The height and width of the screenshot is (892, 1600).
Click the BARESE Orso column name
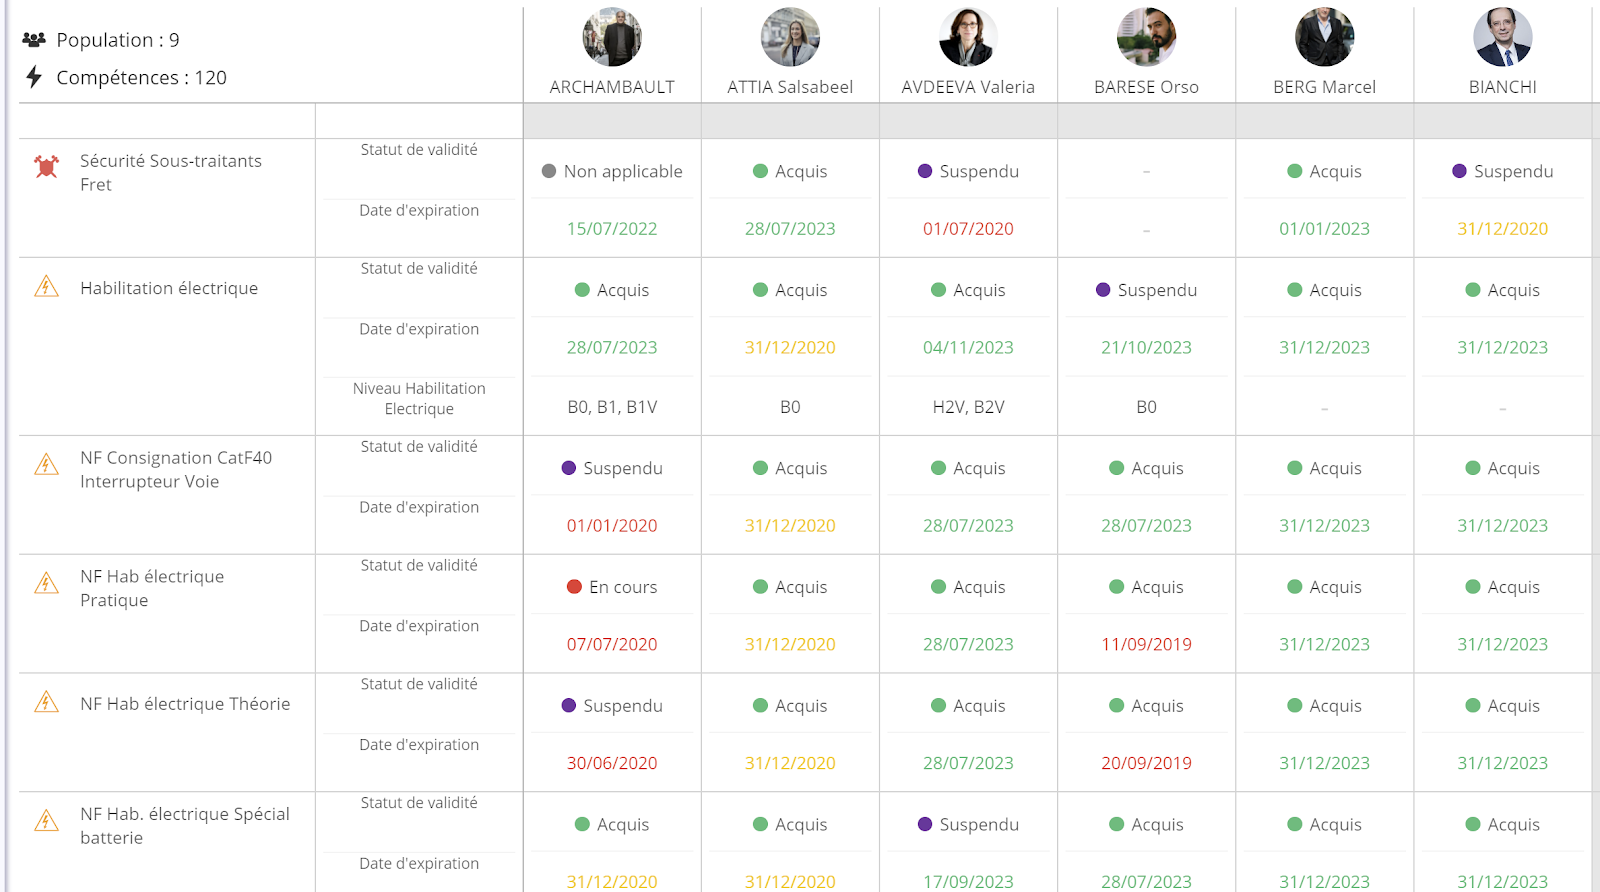1146,87
